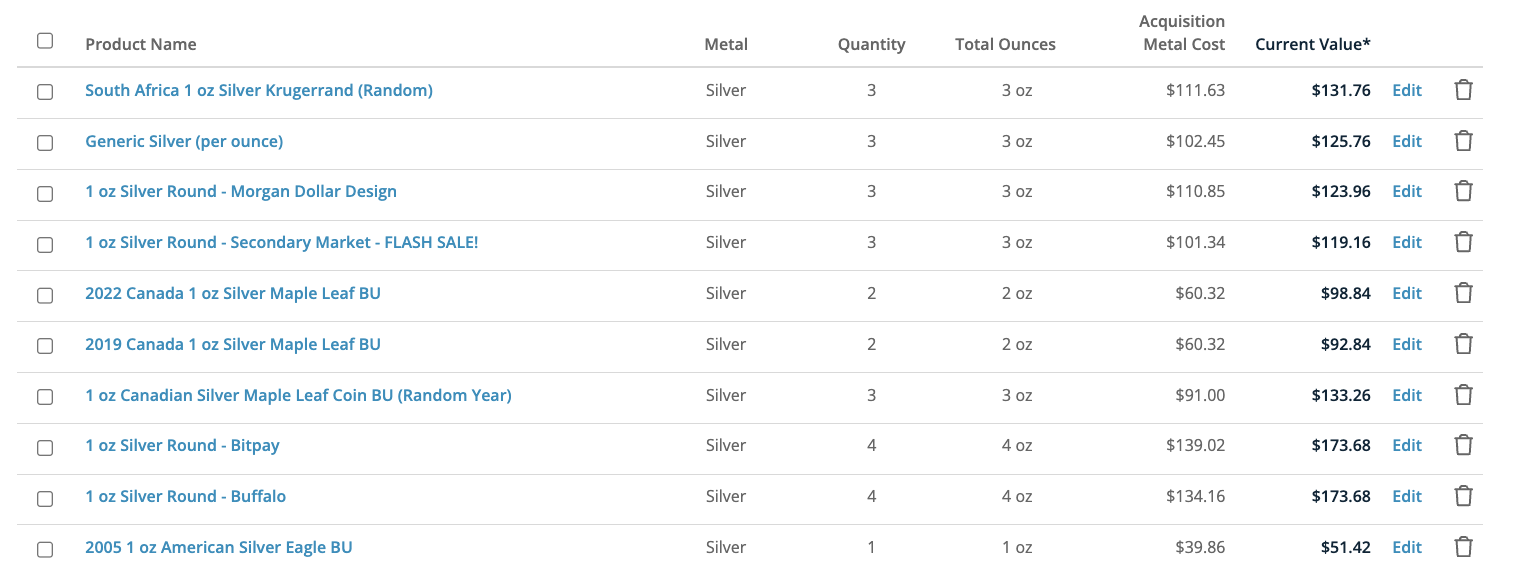The image size is (1518, 584).
Task: Click the Quantity column header
Action: pyautogui.click(x=871, y=44)
